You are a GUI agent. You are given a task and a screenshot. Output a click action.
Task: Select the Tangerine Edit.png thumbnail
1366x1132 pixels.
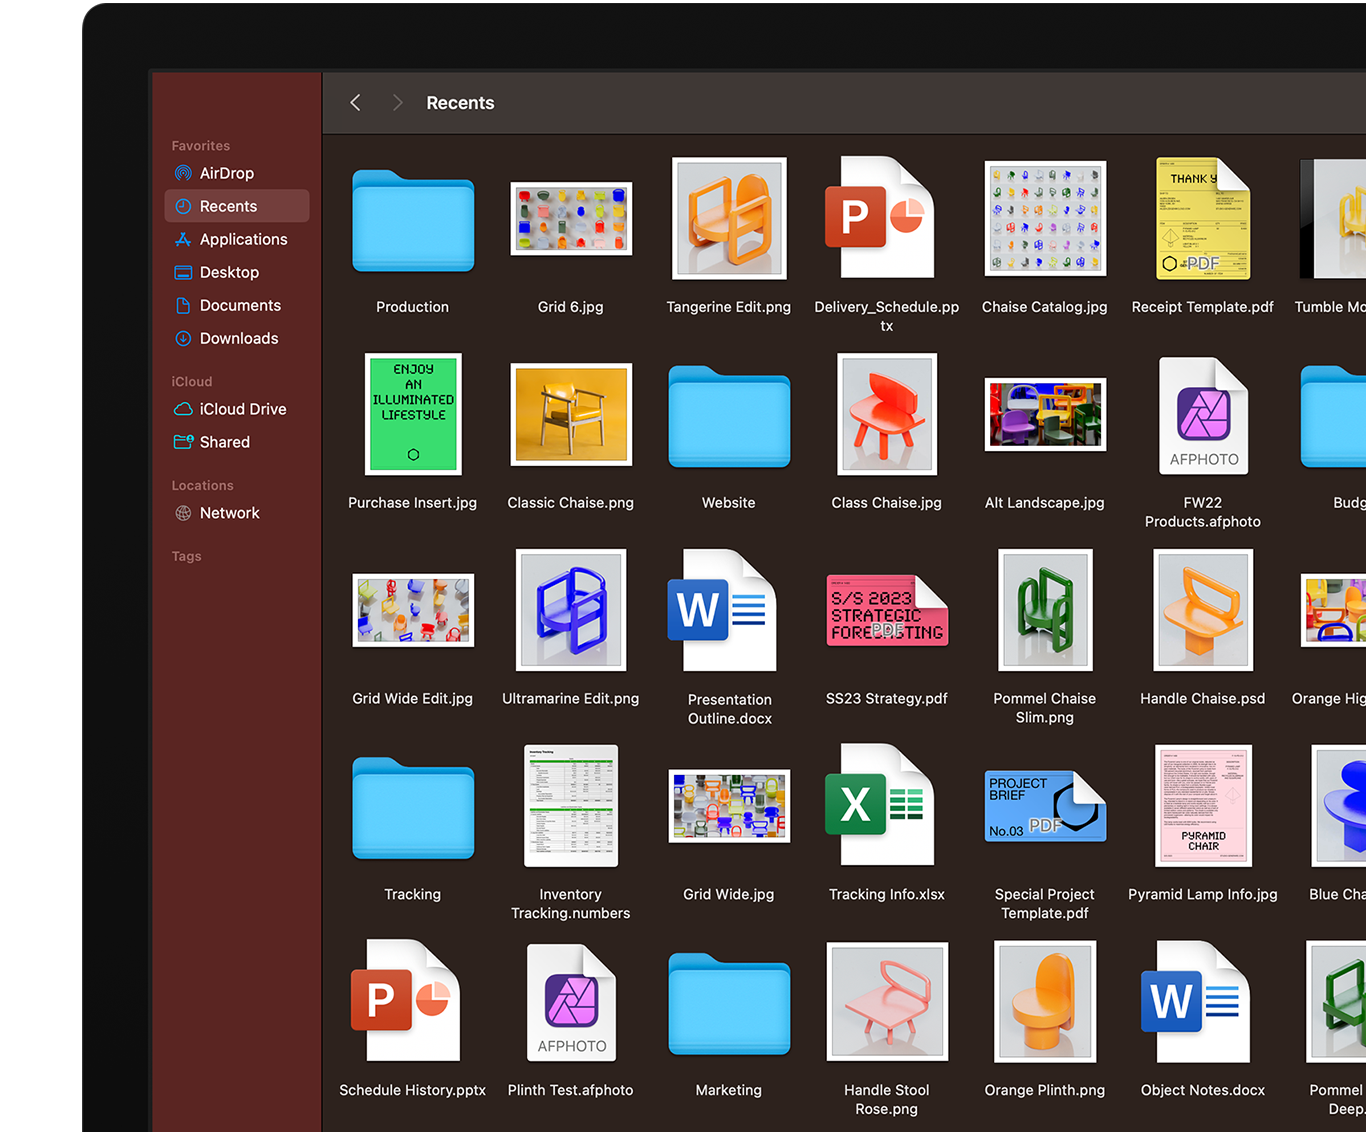point(729,218)
